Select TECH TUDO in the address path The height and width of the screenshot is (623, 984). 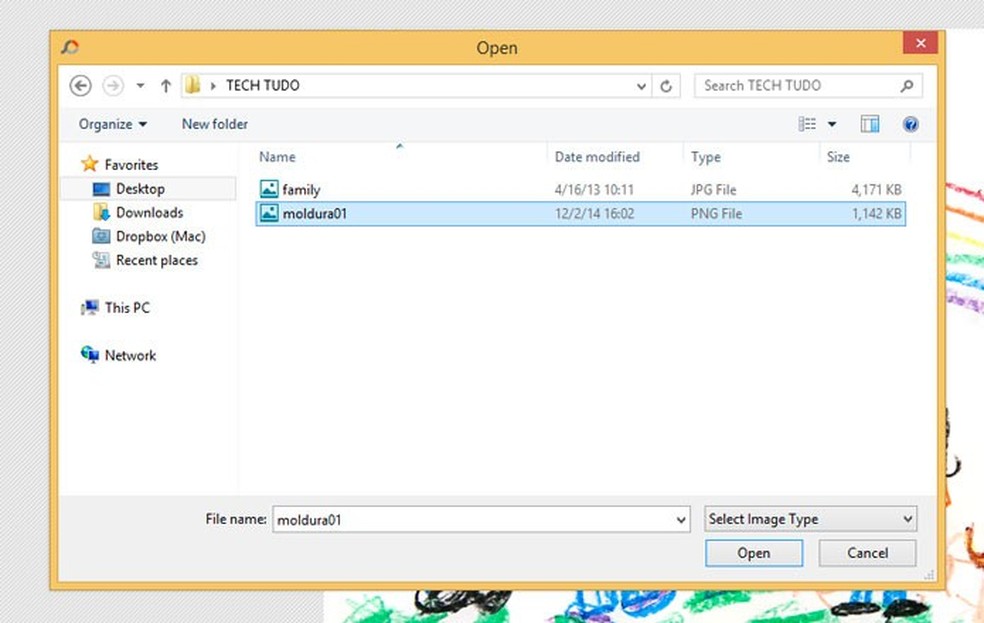pyautogui.click(x=262, y=85)
